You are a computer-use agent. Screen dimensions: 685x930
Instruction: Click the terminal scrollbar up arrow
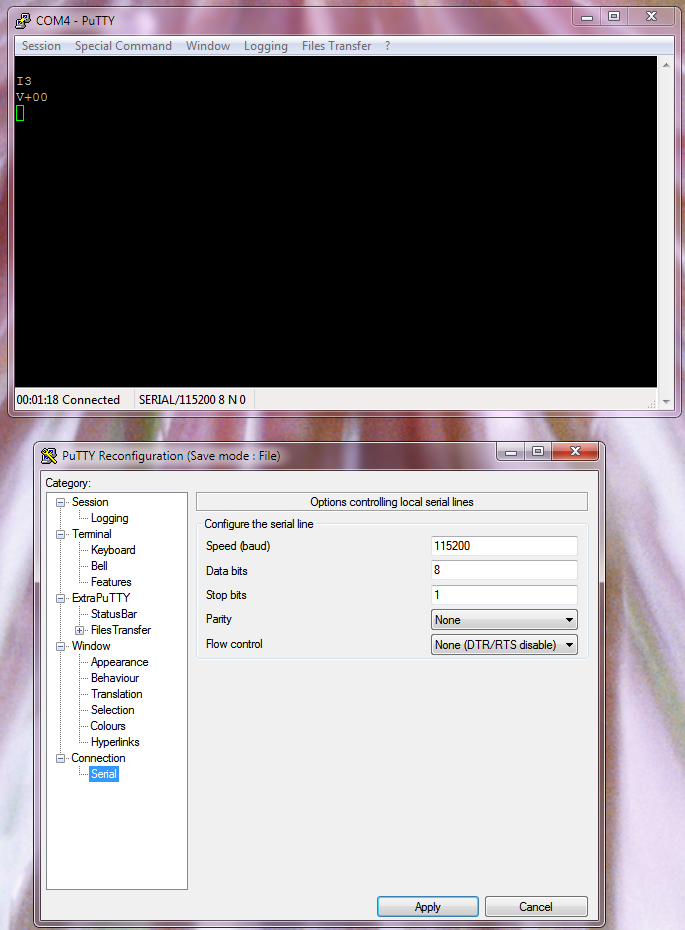coord(666,65)
